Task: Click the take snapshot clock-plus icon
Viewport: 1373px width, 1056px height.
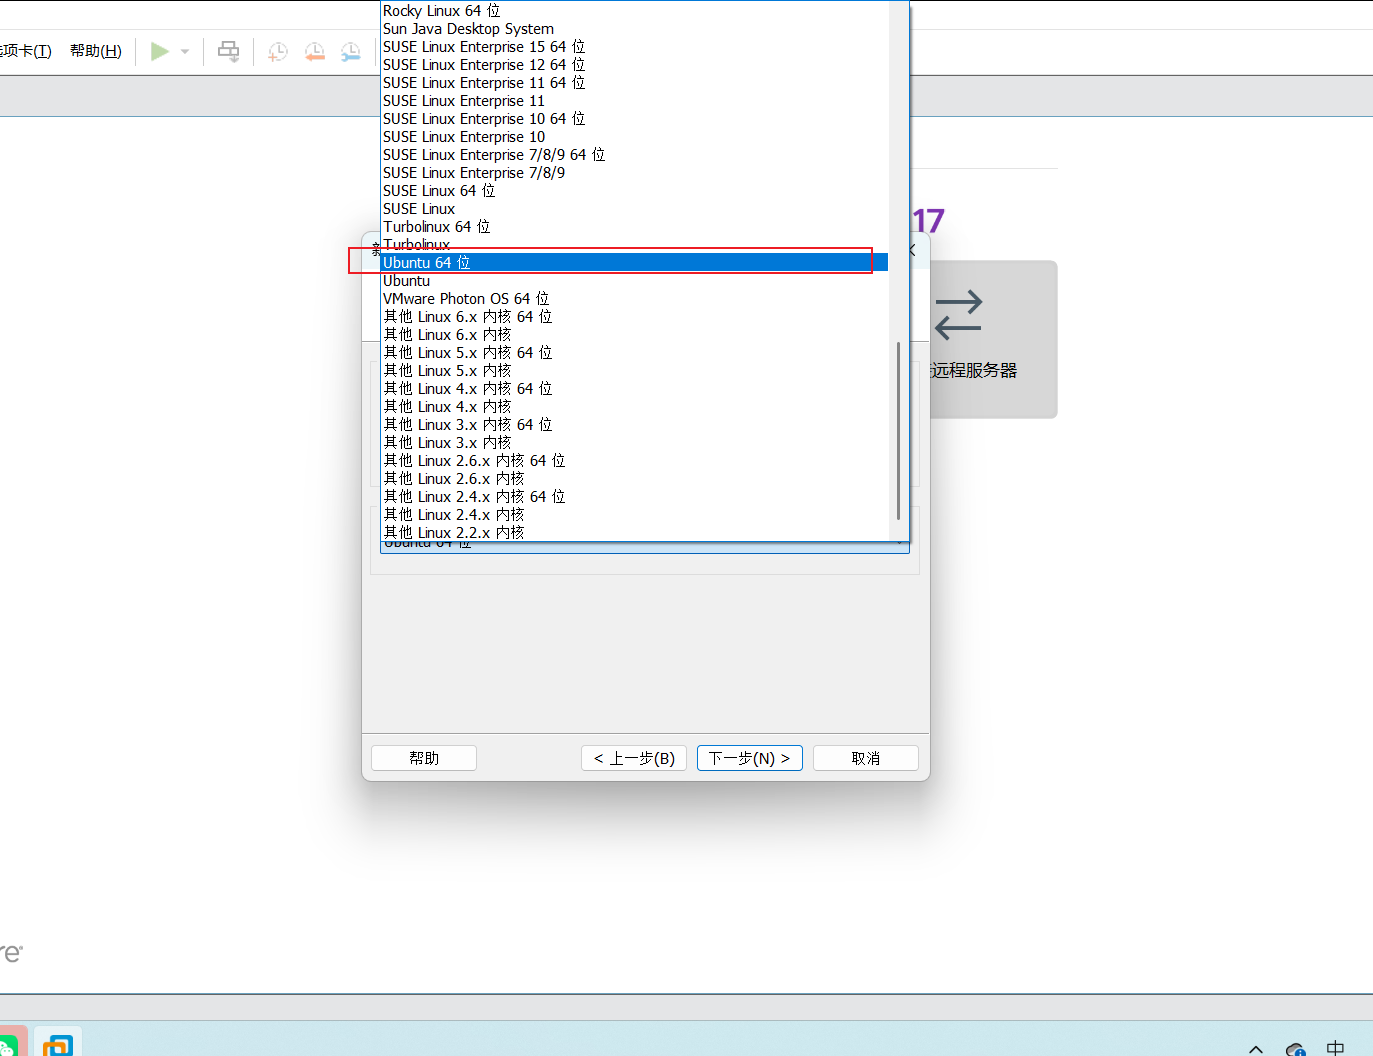Action: (278, 52)
